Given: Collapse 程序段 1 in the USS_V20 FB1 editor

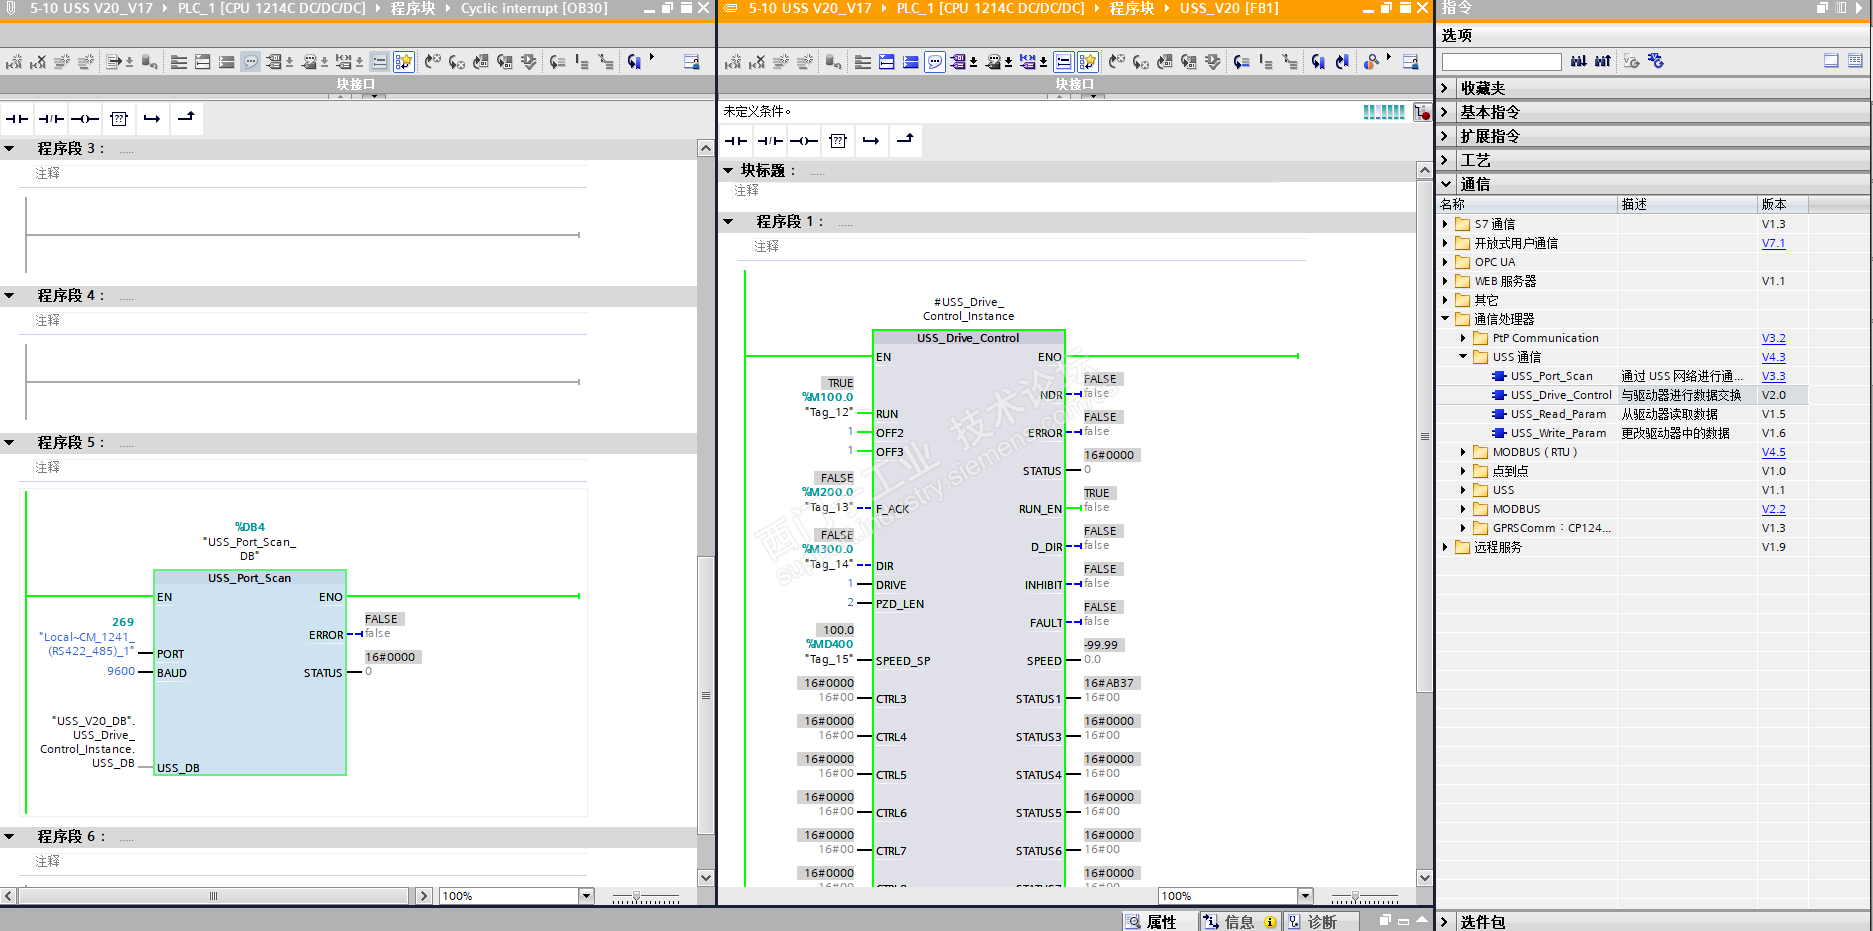Looking at the screenshot, I should click(728, 222).
